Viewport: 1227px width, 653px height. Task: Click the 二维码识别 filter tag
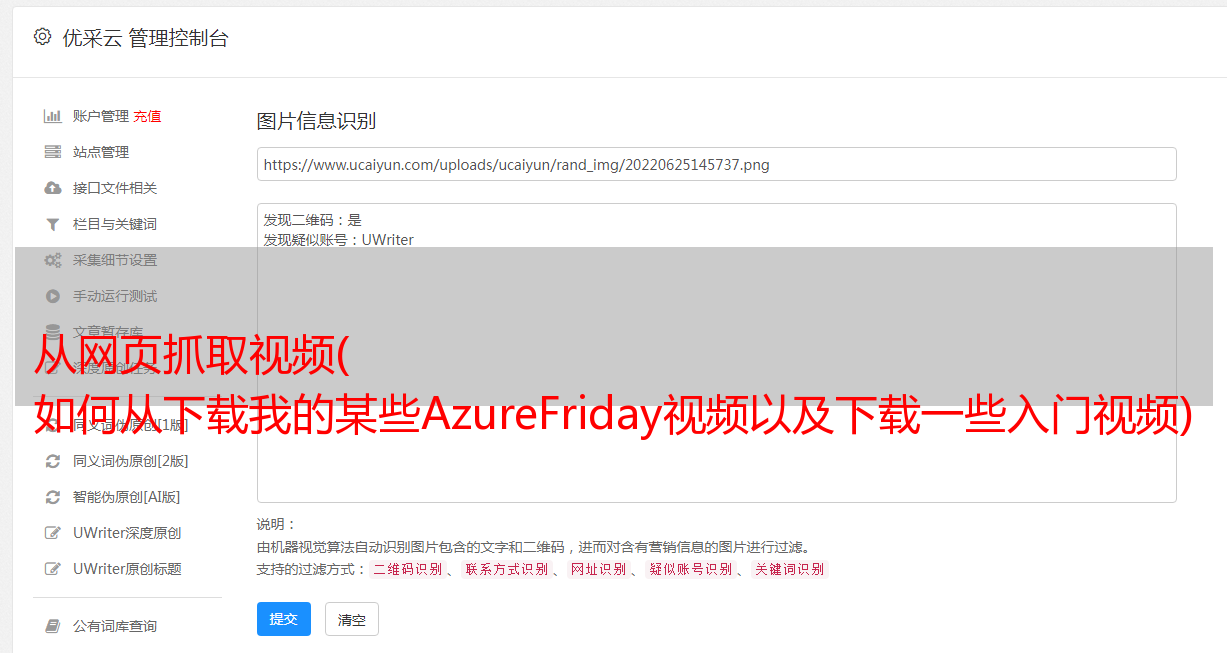[x=407, y=569]
